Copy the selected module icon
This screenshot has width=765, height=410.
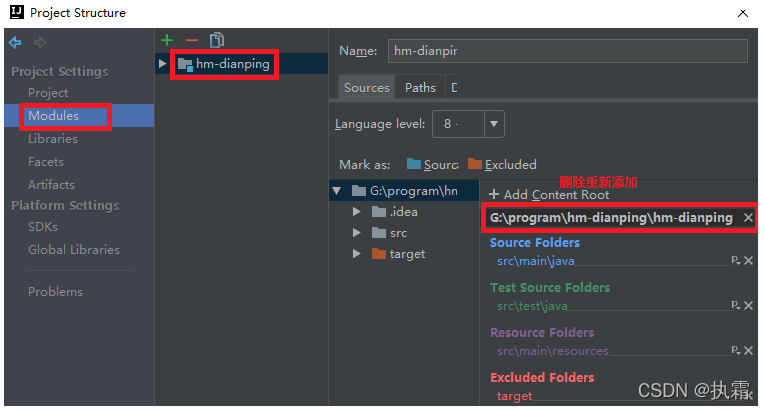tap(217, 40)
